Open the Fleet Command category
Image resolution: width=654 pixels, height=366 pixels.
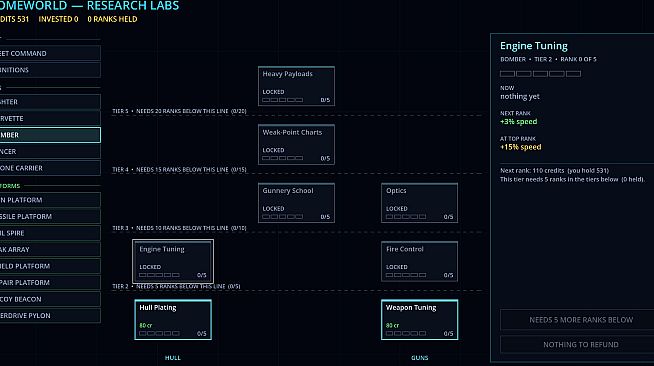(x=50, y=53)
